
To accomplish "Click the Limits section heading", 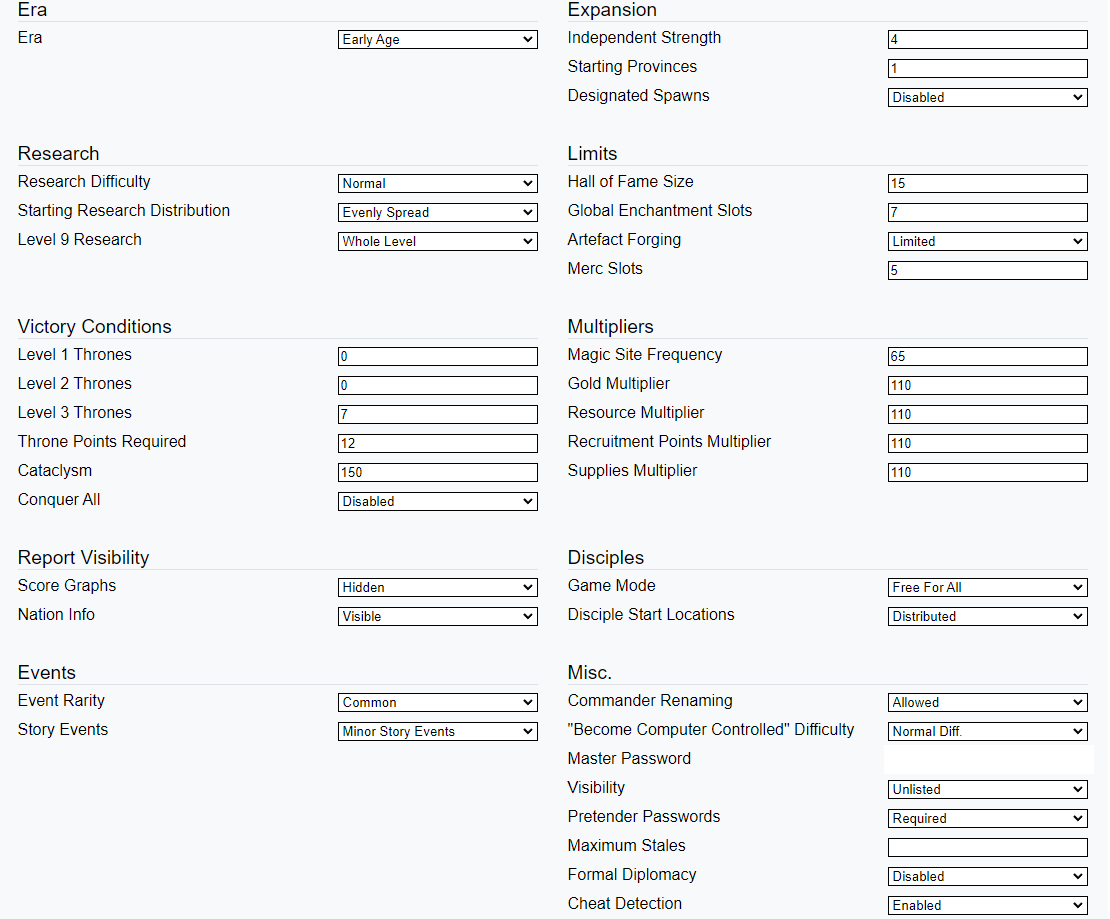I will point(593,154).
